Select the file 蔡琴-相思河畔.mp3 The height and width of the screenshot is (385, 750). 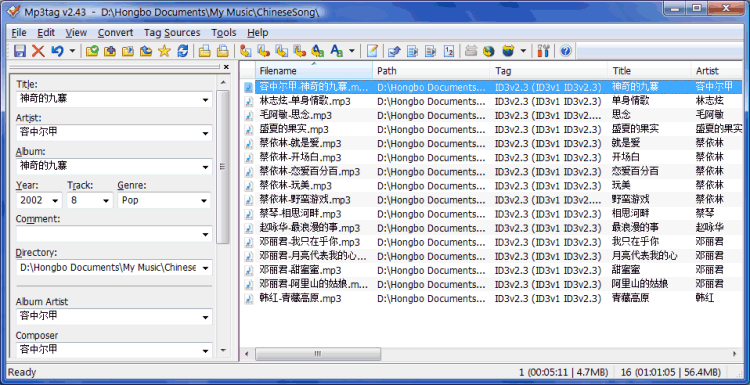coord(300,214)
